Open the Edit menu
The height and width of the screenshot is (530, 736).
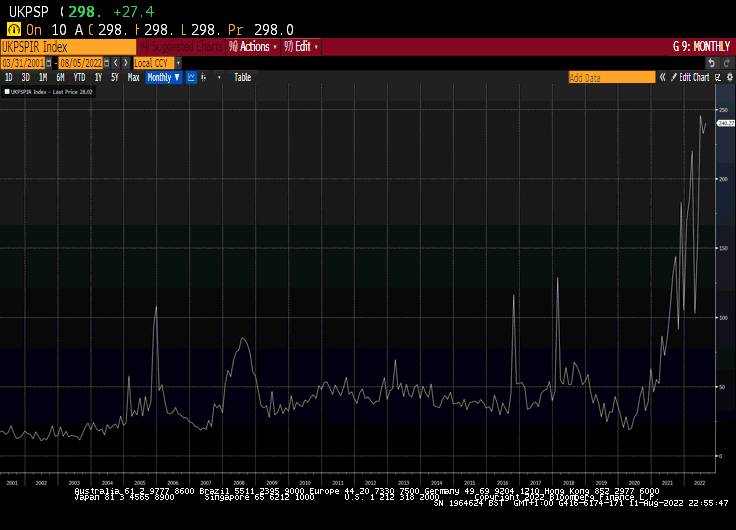(302, 46)
